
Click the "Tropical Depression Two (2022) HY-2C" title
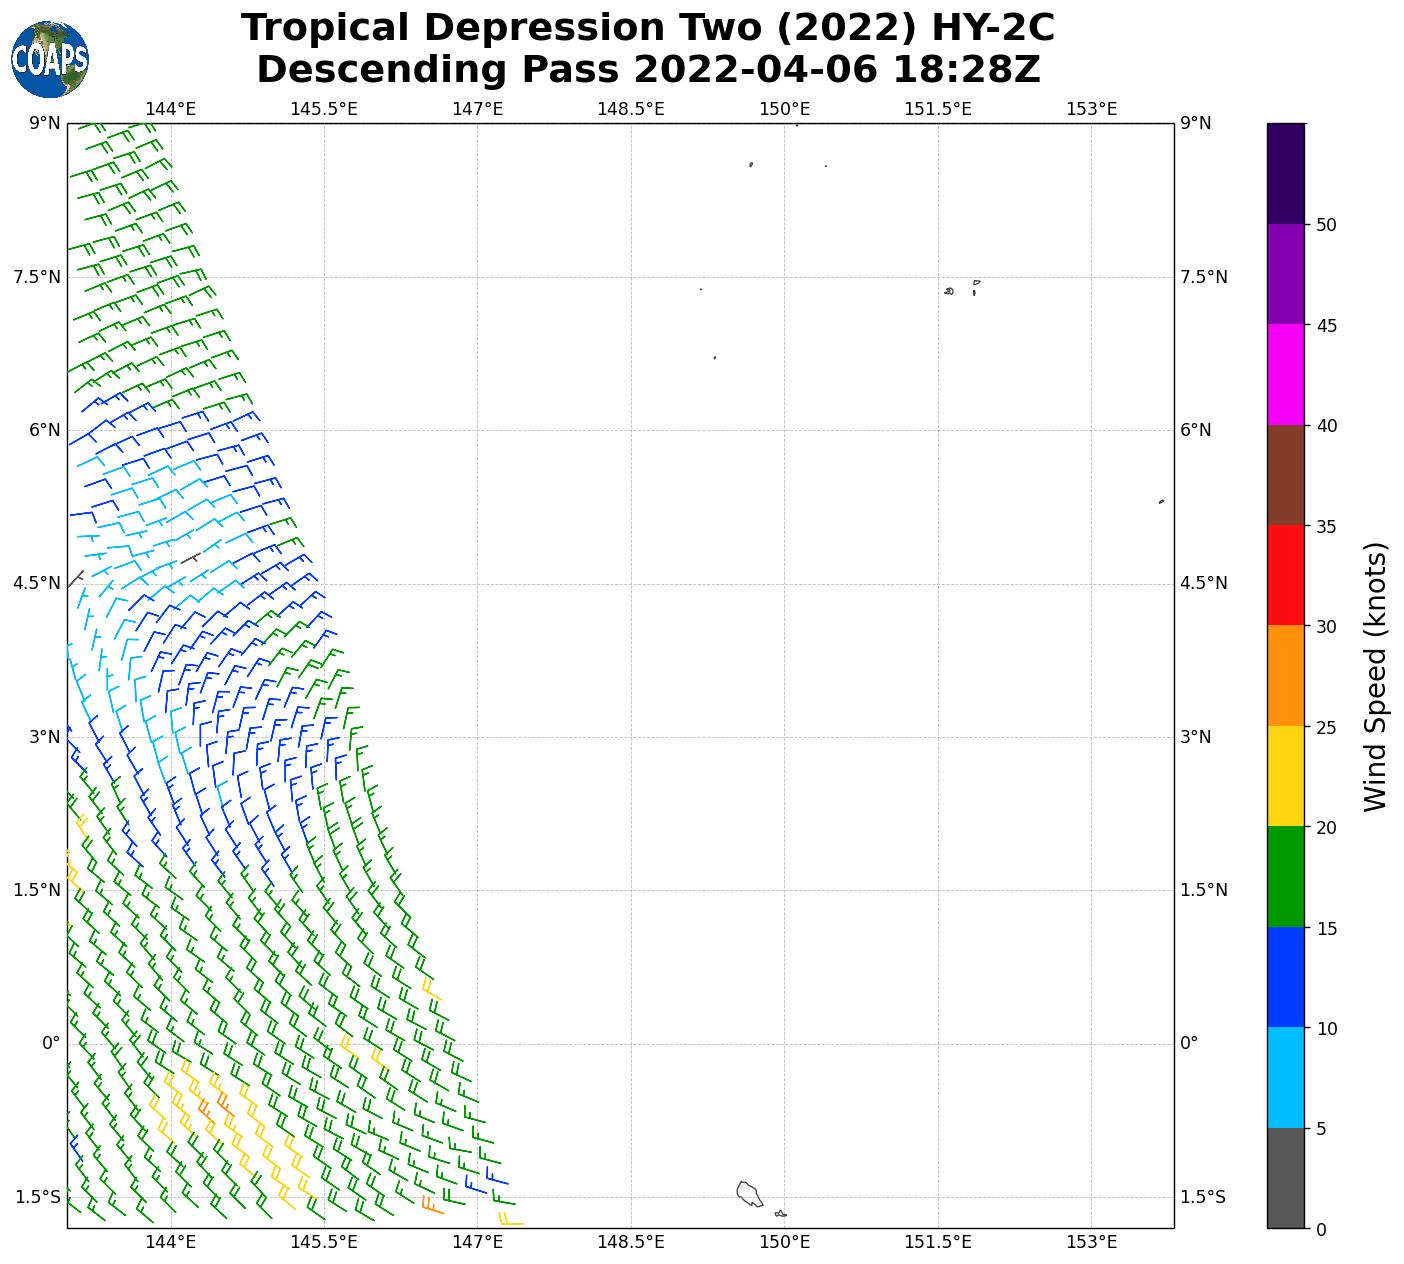[x=648, y=27]
